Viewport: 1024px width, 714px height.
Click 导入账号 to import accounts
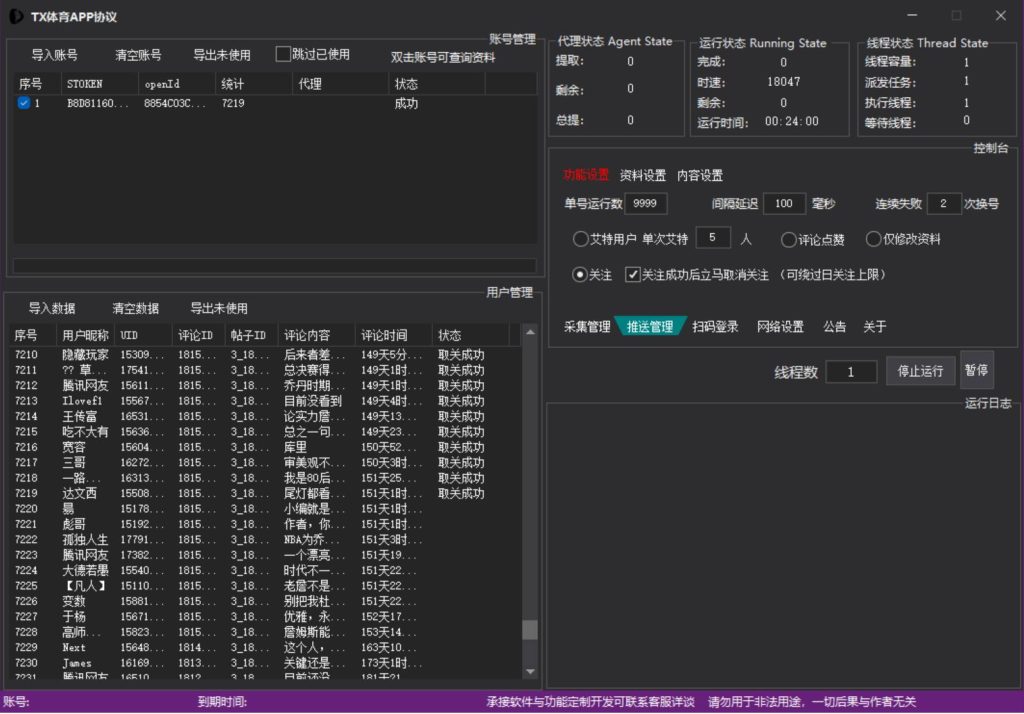click(x=54, y=55)
